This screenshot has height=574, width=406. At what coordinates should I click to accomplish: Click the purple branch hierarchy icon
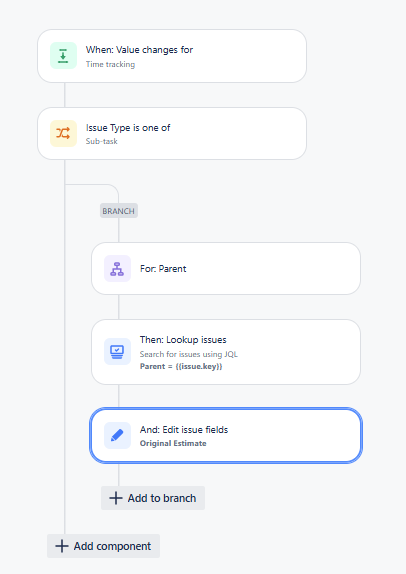(117, 268)
